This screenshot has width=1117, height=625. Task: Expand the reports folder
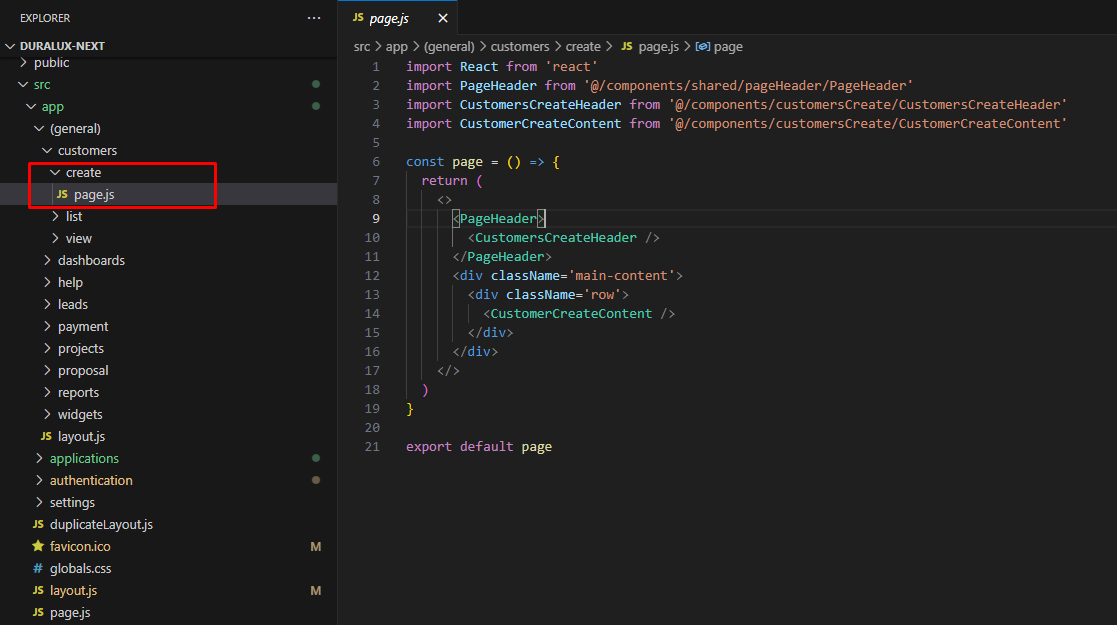[78, 393]
